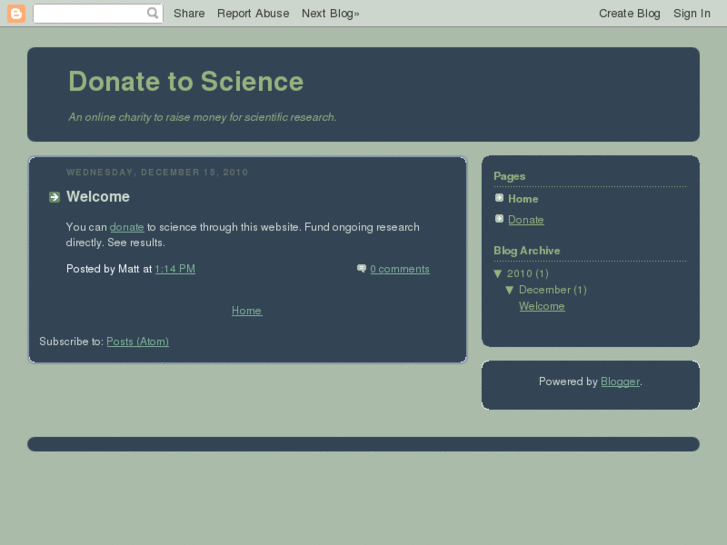Open the Donate to Science blog title
Image resolution: width=727 pixels, height=545 pixels.
186,82
